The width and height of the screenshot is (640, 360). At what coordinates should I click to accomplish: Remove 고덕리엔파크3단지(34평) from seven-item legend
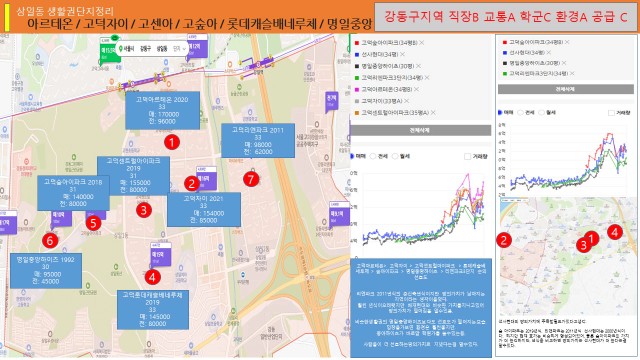coord(427,78)
